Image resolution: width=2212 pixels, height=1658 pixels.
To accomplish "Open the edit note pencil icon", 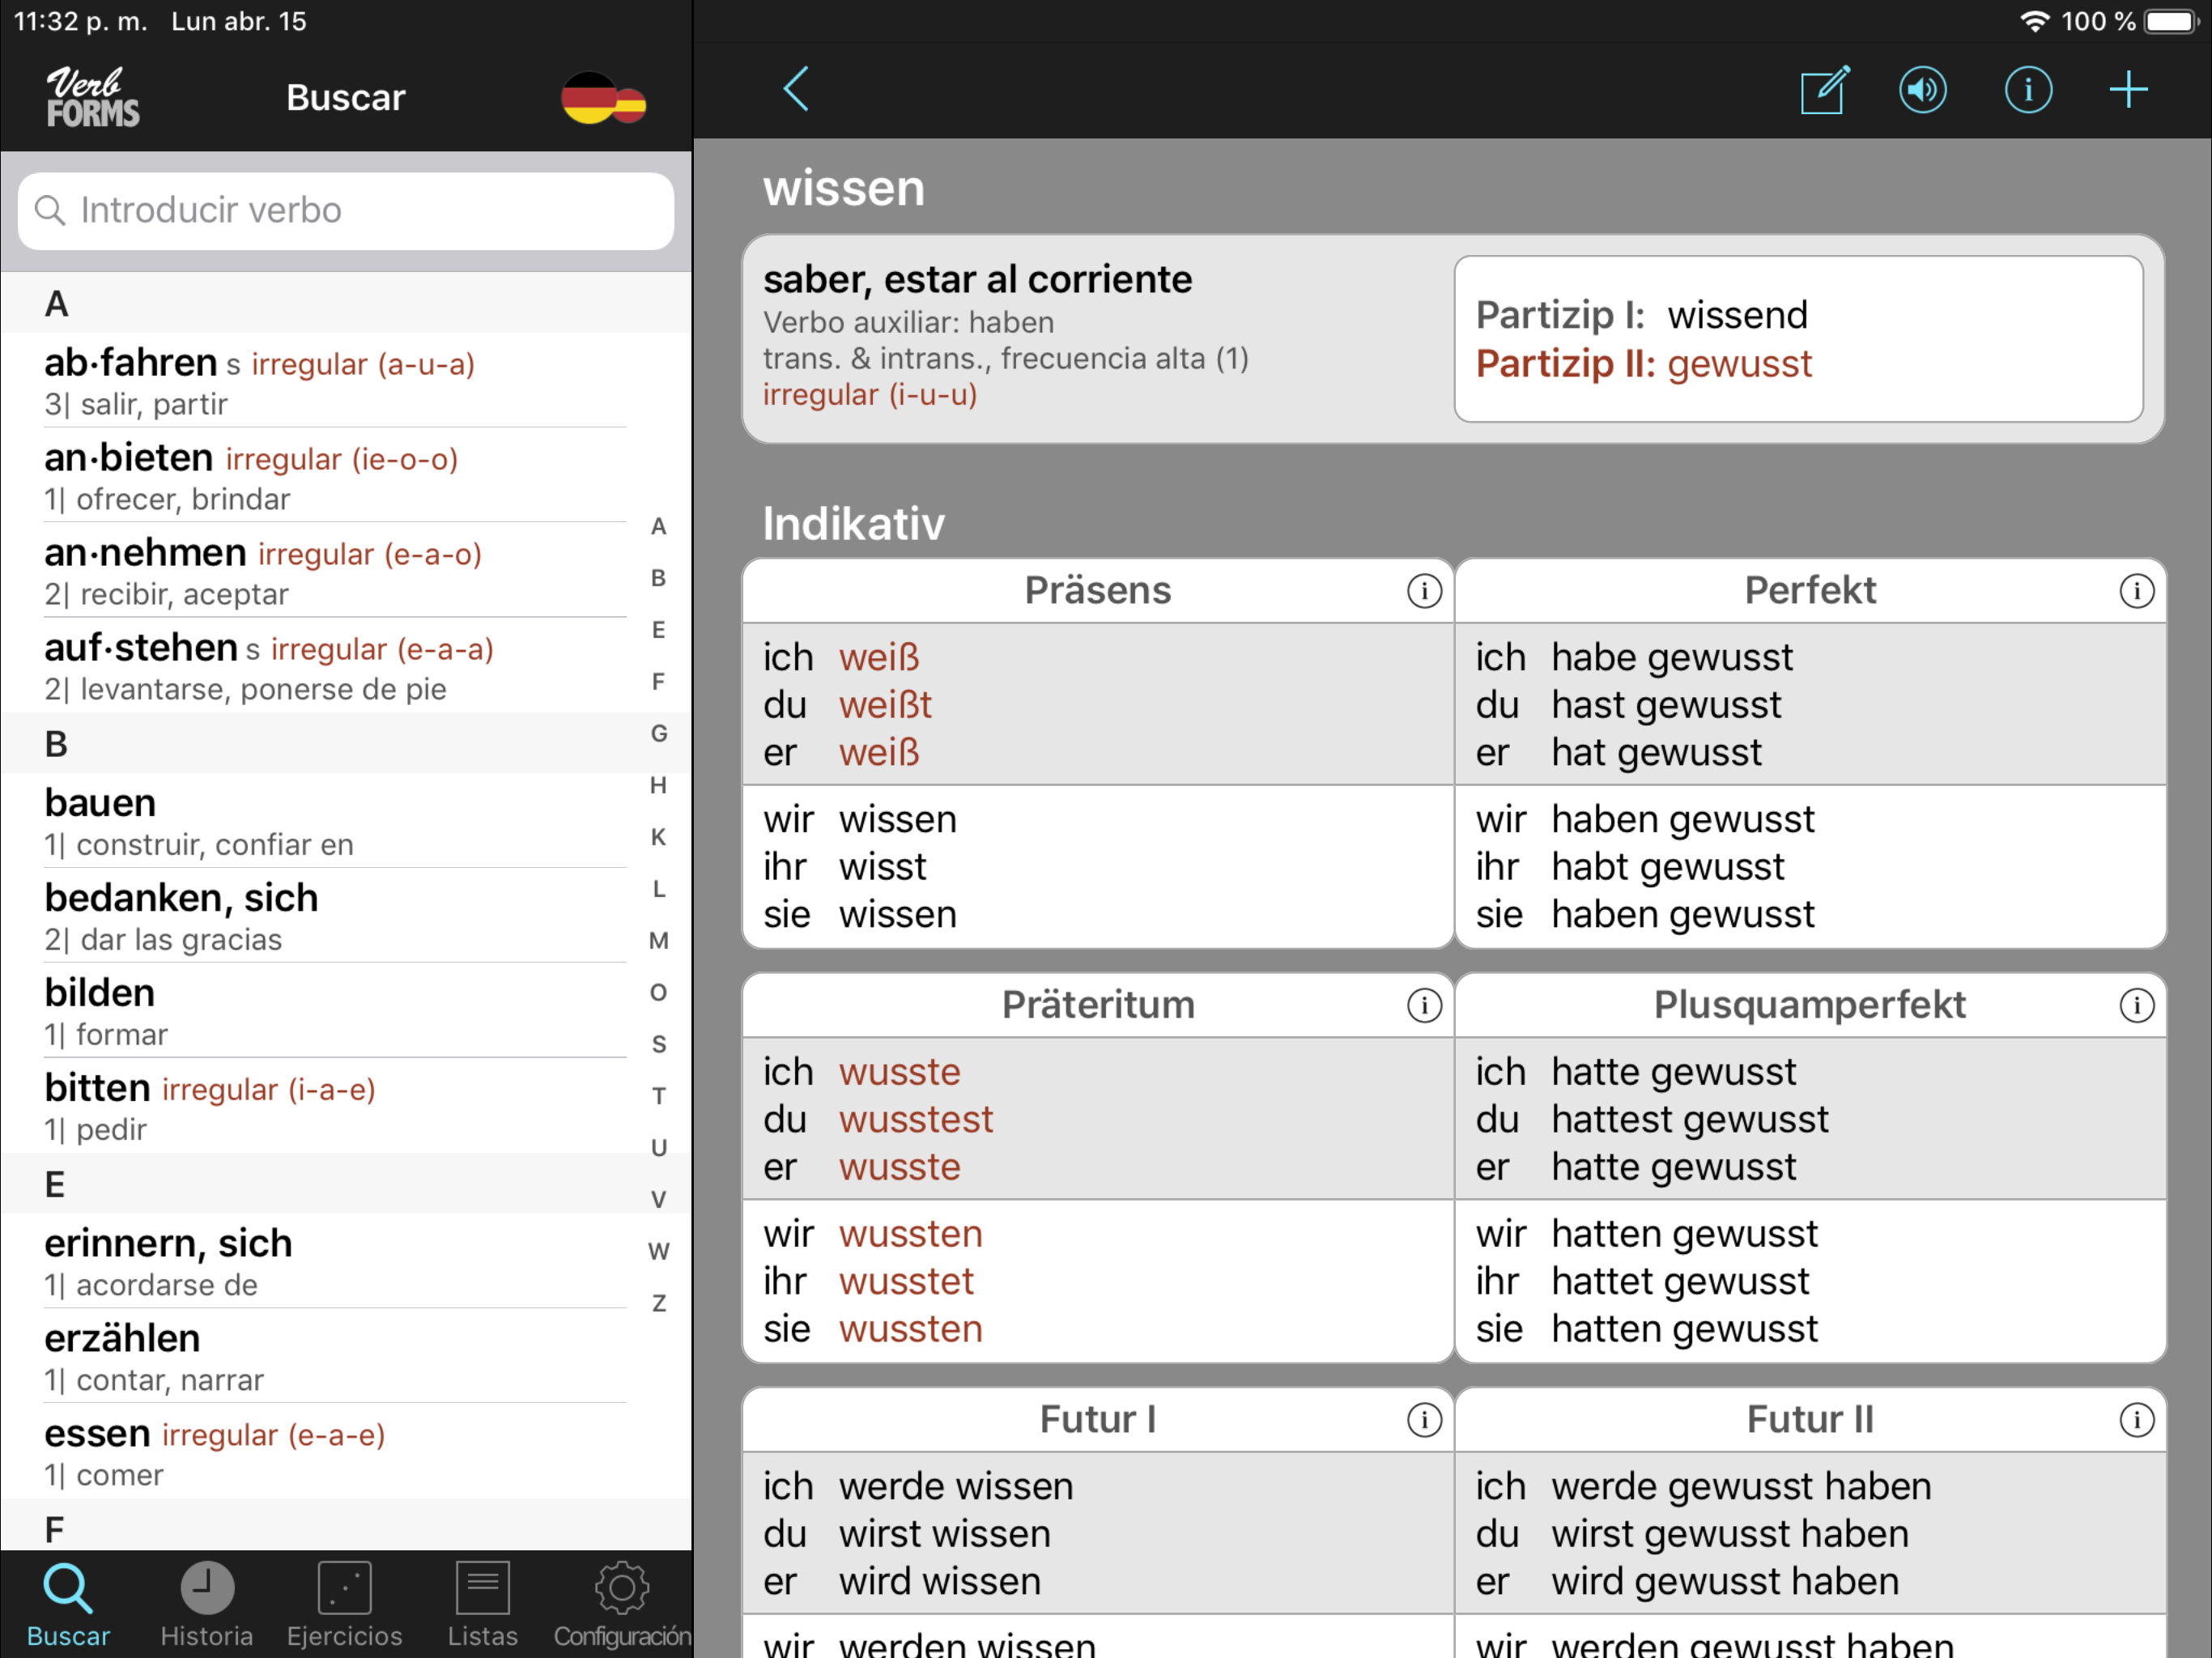I will click(1824, 91).
